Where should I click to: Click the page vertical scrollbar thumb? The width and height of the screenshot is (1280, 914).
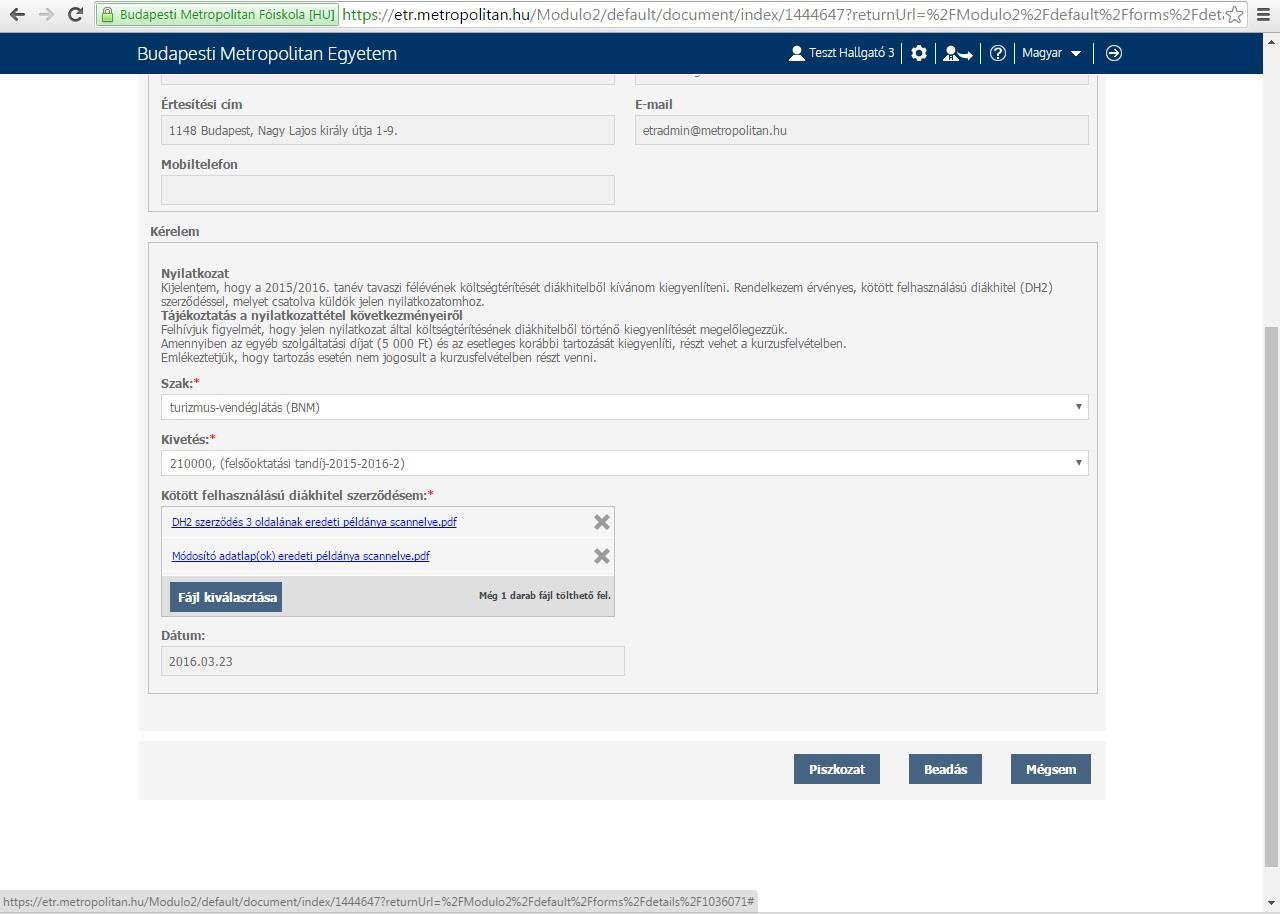click(x=1271, y=596)
